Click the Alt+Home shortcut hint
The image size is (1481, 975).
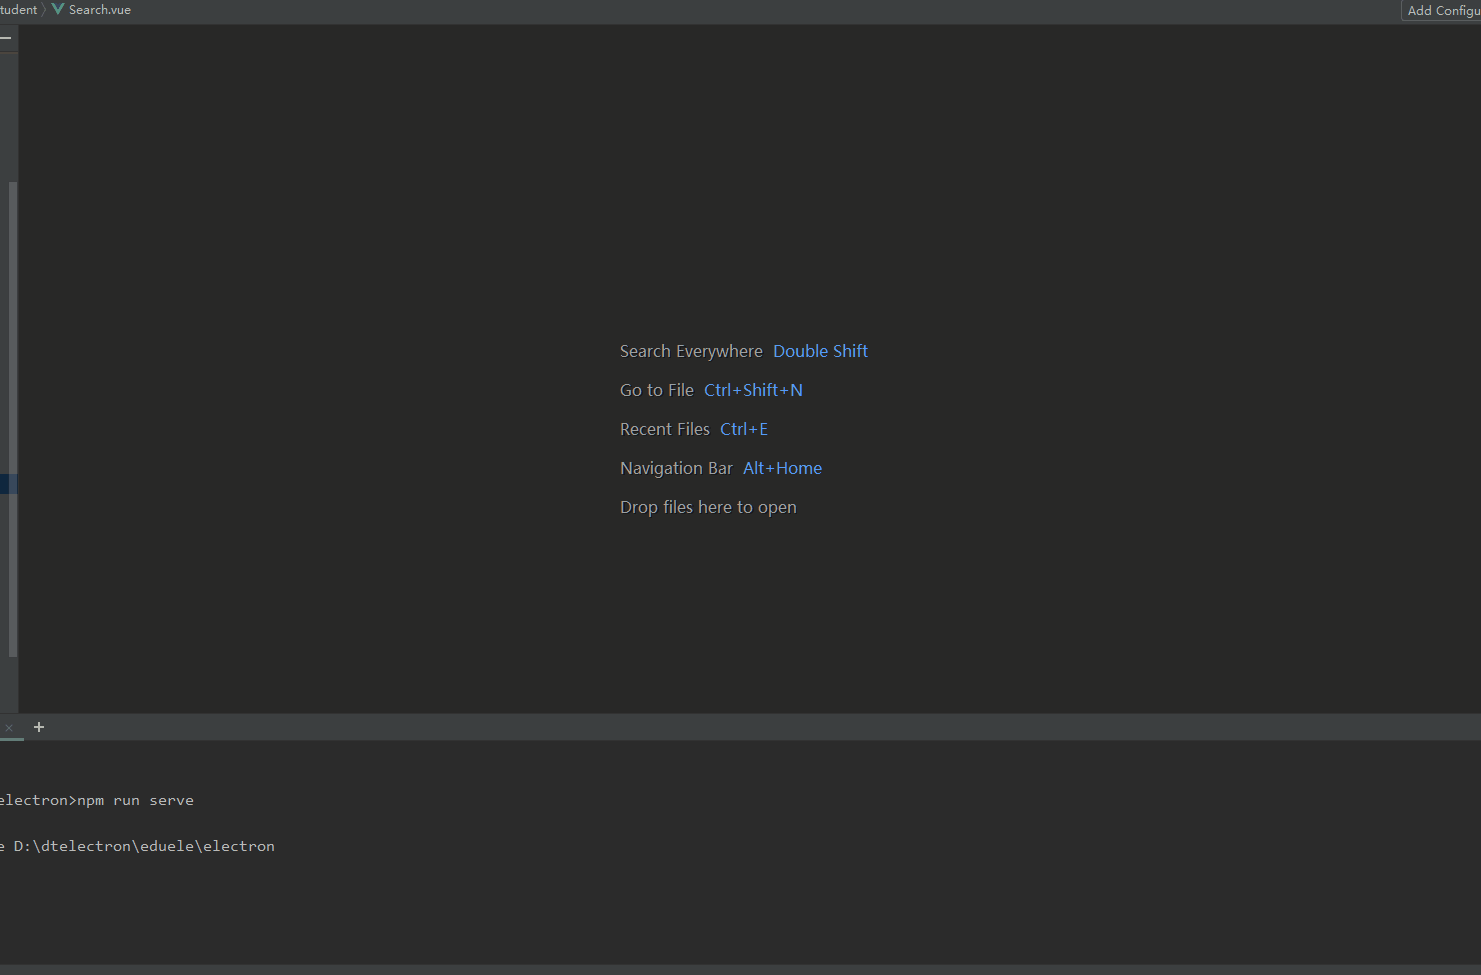782,468
